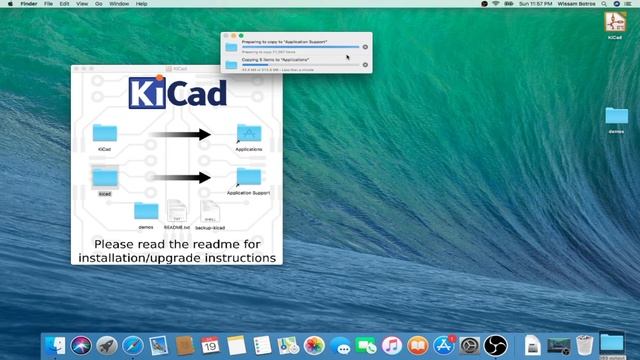Open the File menu
The width and height of the screenshot is (640, 360).
coord(48,4)
